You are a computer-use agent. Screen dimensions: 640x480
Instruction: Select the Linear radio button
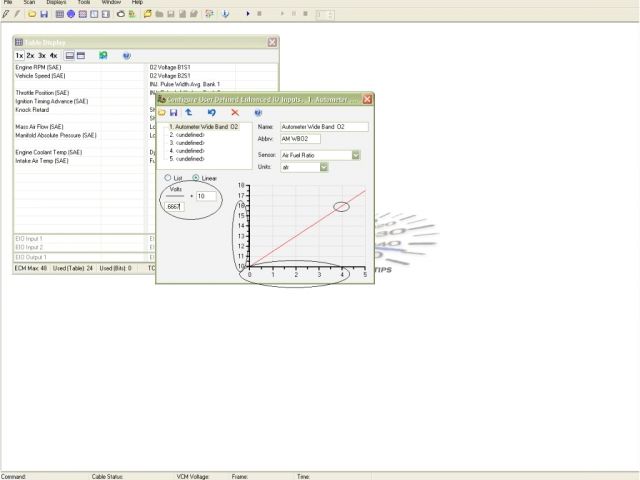pos(195,178)
